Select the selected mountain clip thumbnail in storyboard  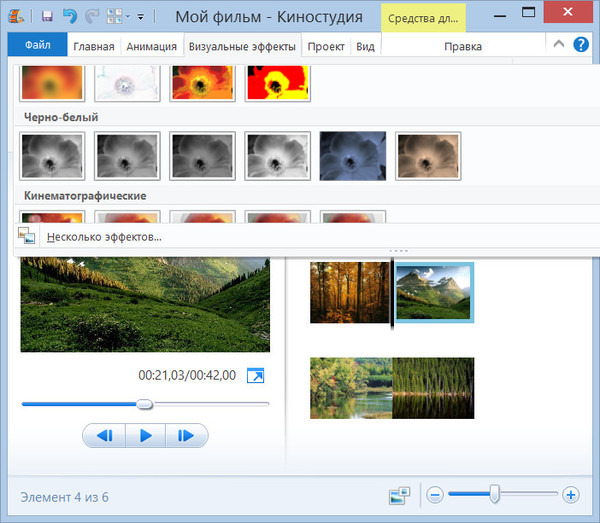coord(434,292)
